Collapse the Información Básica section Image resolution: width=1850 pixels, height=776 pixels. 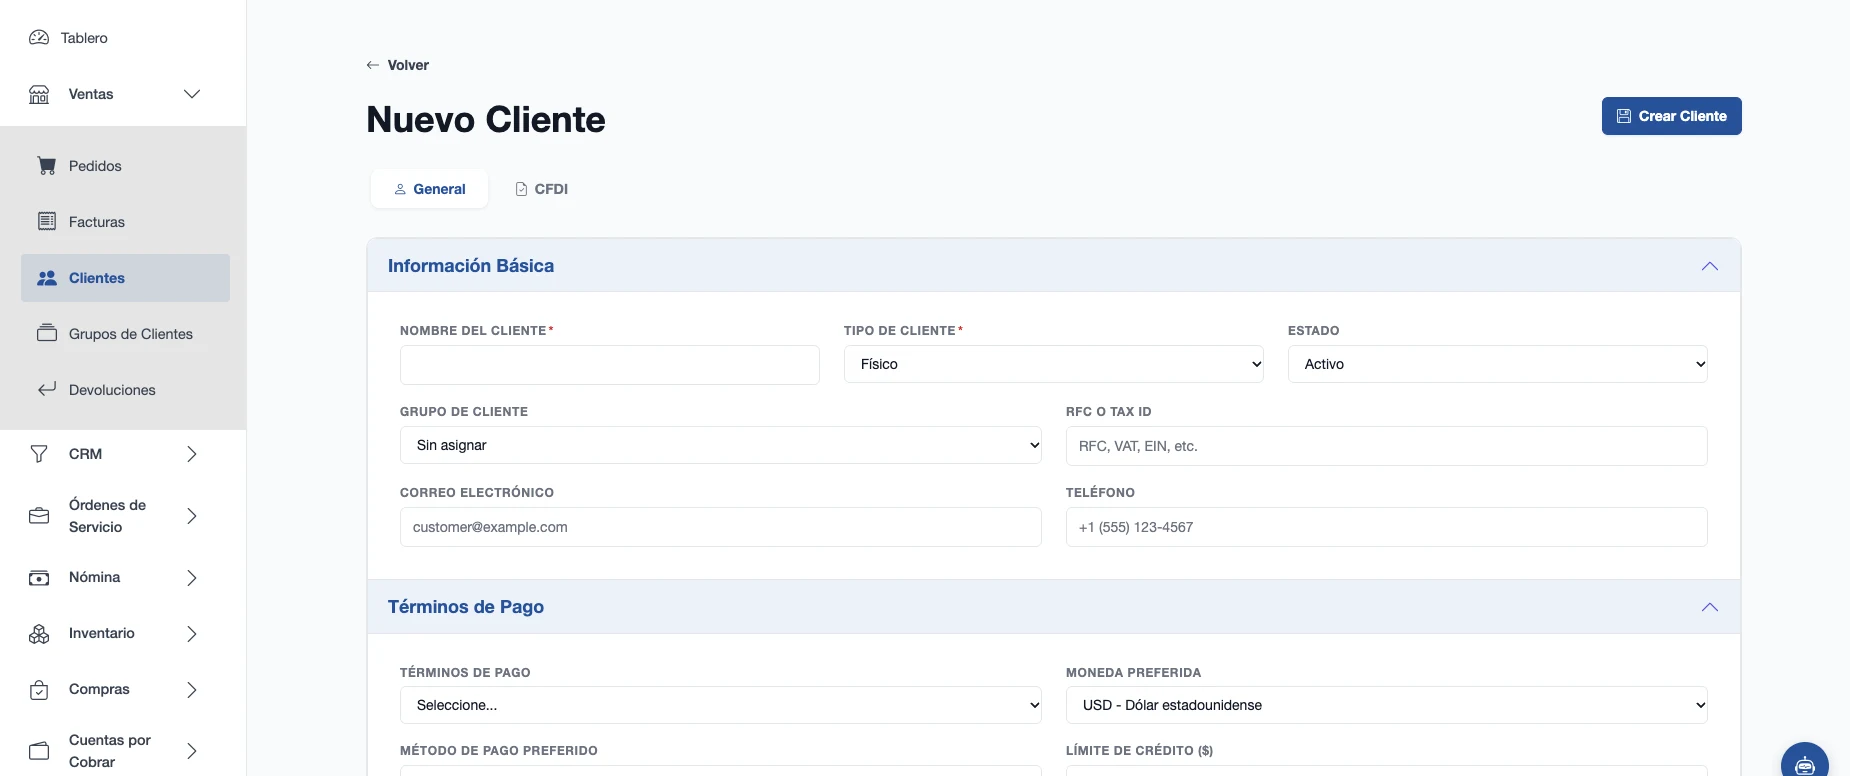coord(1710,266)
